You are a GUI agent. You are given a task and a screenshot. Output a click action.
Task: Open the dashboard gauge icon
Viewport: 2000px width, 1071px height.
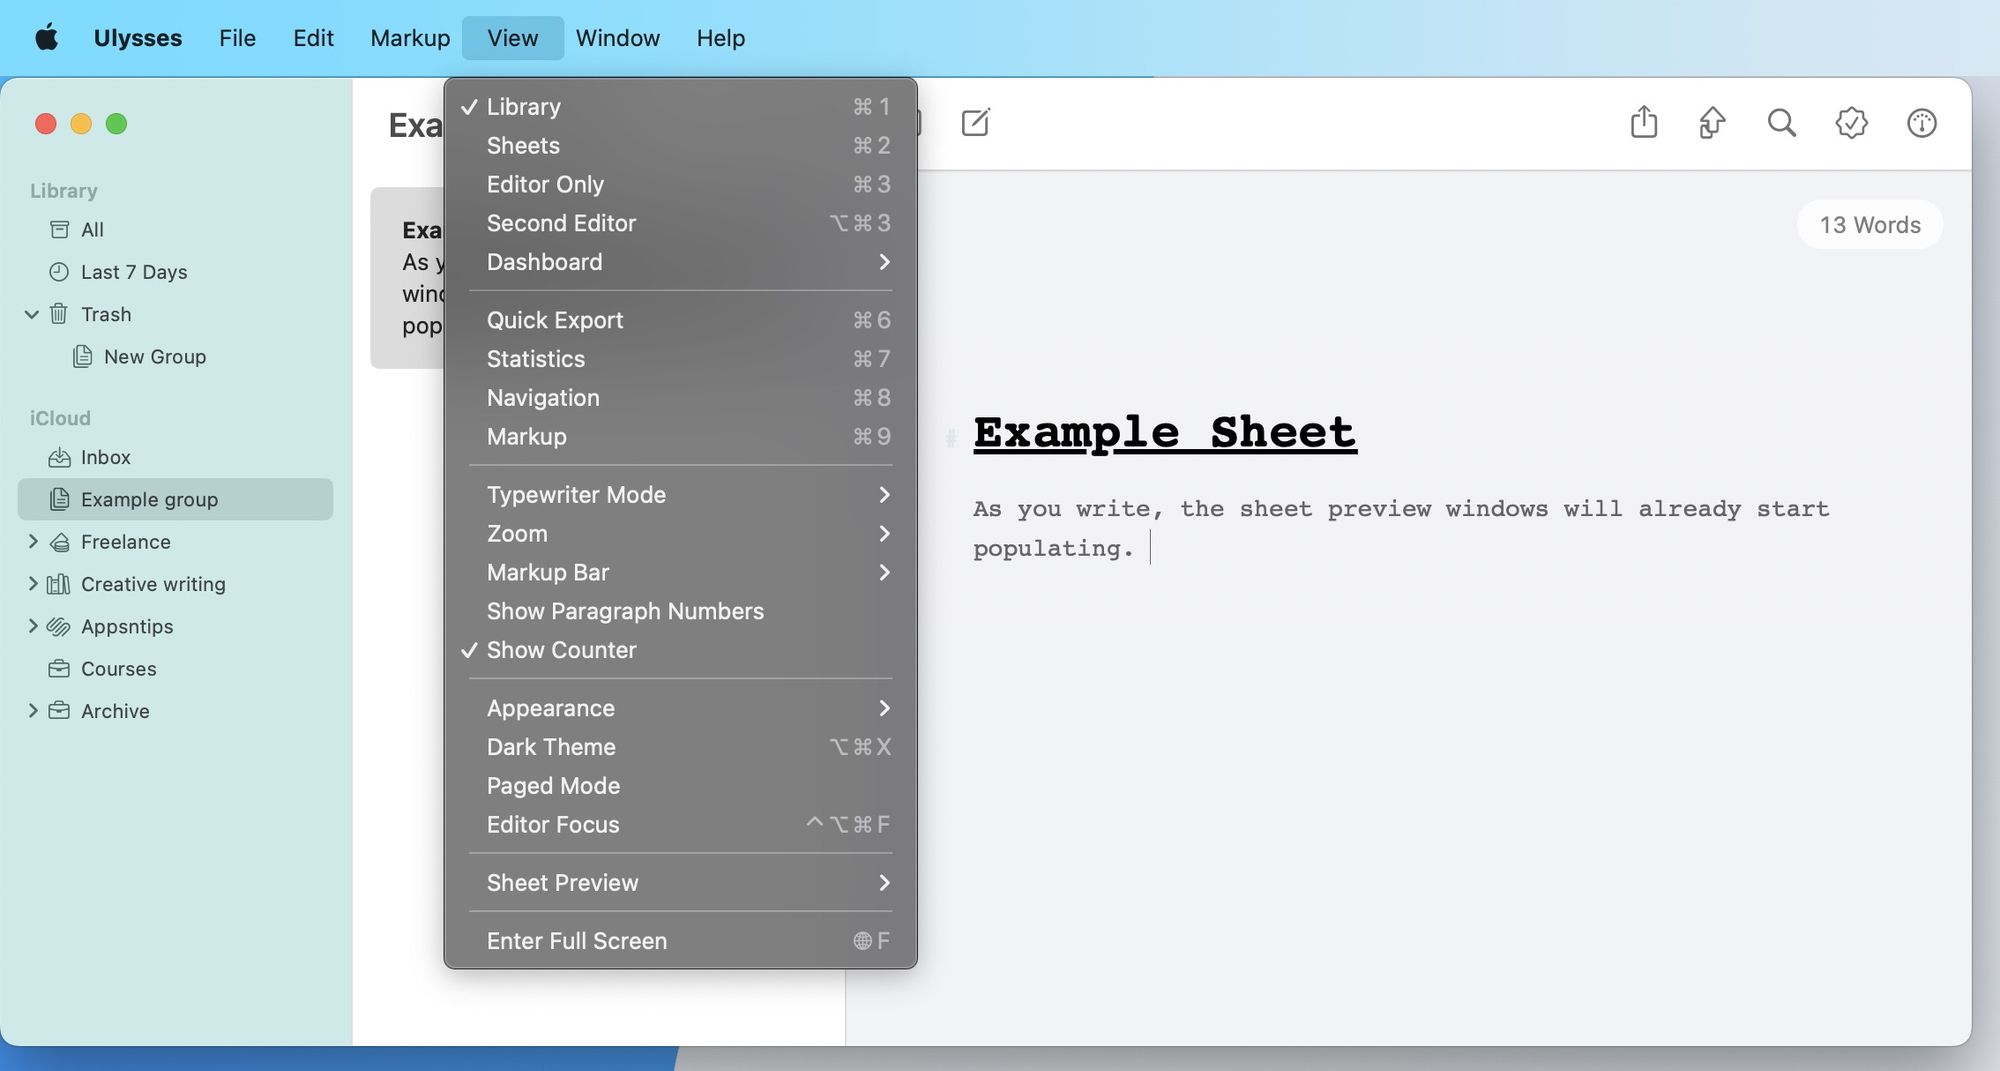1921,123
